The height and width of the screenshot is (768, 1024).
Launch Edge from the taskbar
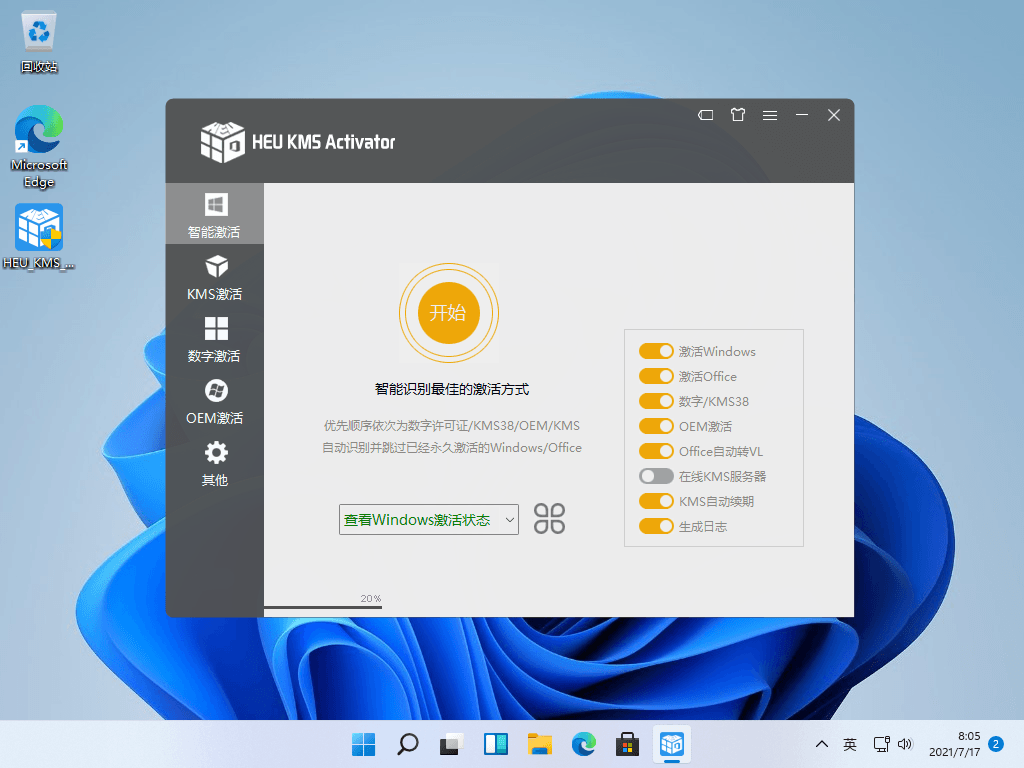(x=583, y=744)
